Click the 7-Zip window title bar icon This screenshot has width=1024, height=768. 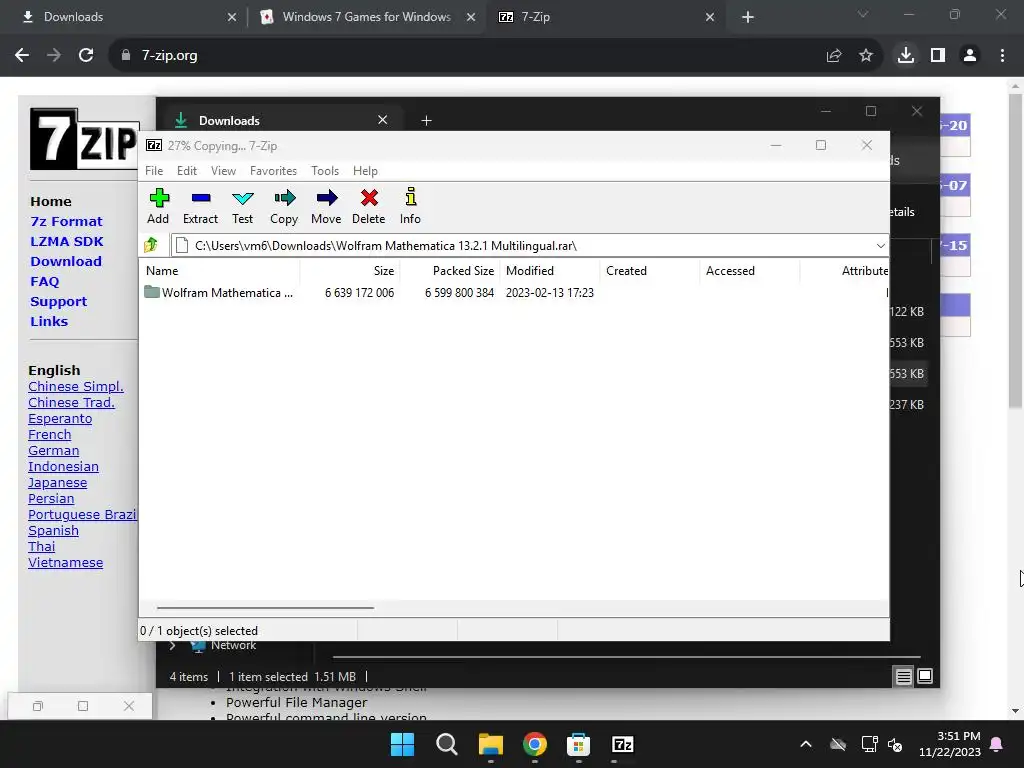154,146
